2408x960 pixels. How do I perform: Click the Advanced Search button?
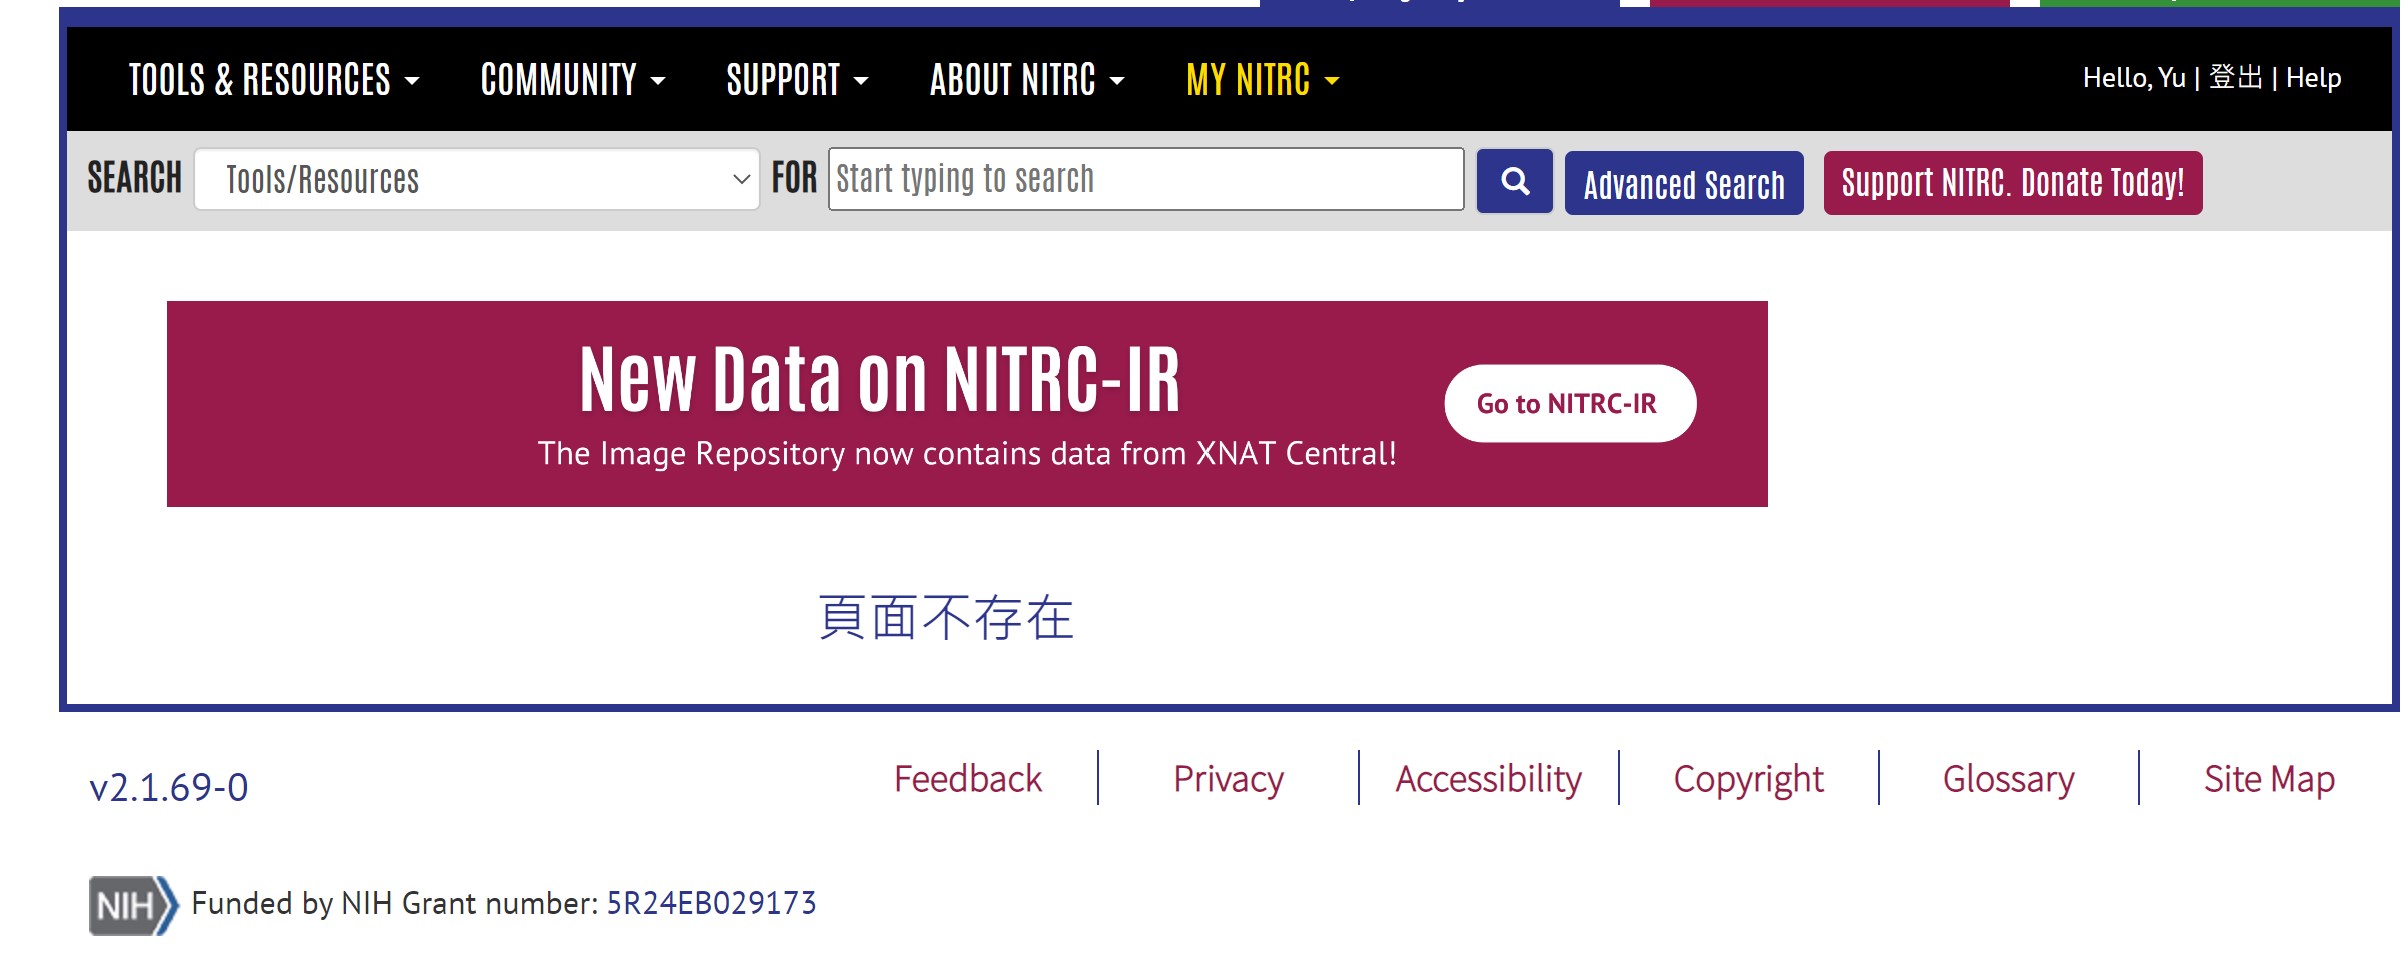click(1683, 184)
